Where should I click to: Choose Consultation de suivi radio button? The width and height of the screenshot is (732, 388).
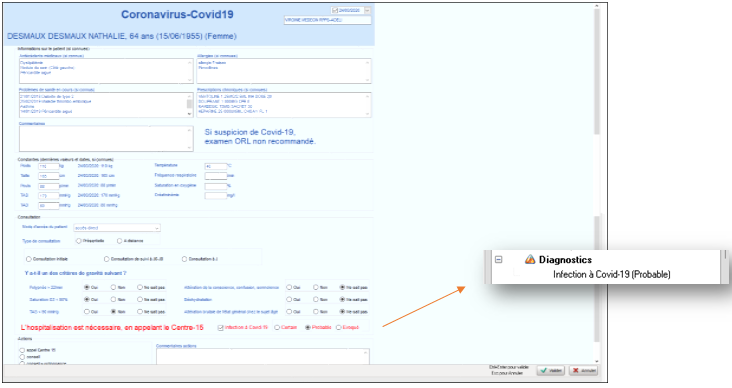coord(106,259)
